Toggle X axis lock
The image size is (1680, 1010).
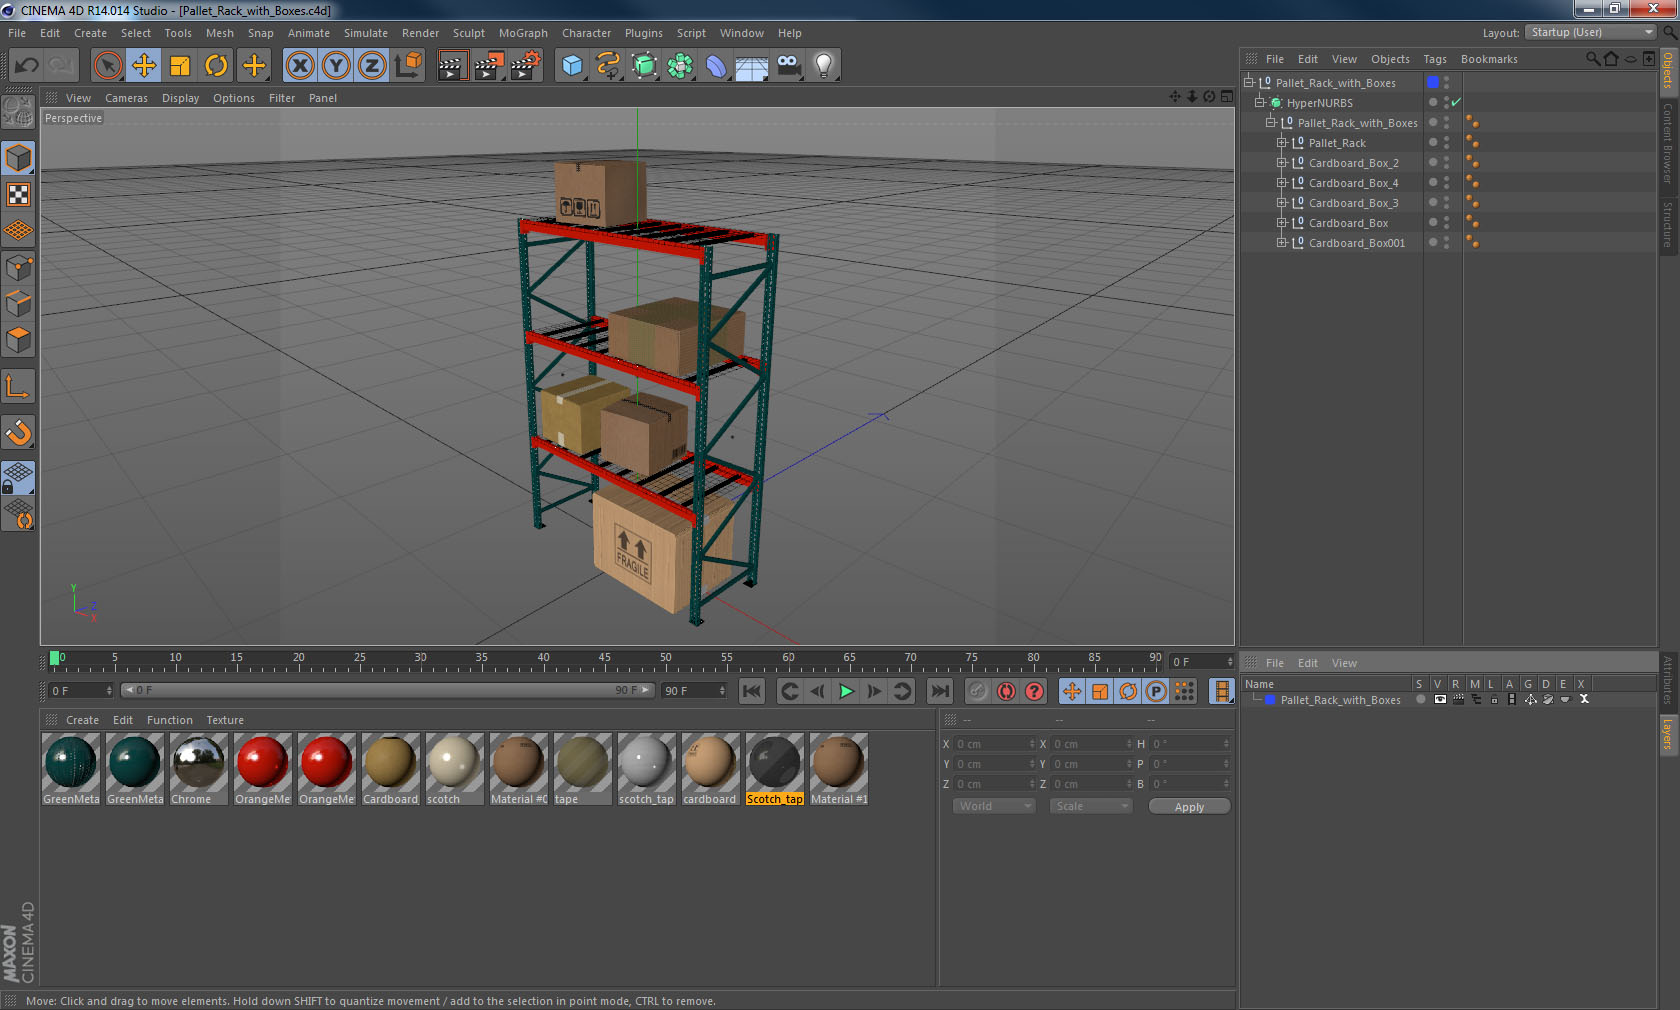click(299, 66)
